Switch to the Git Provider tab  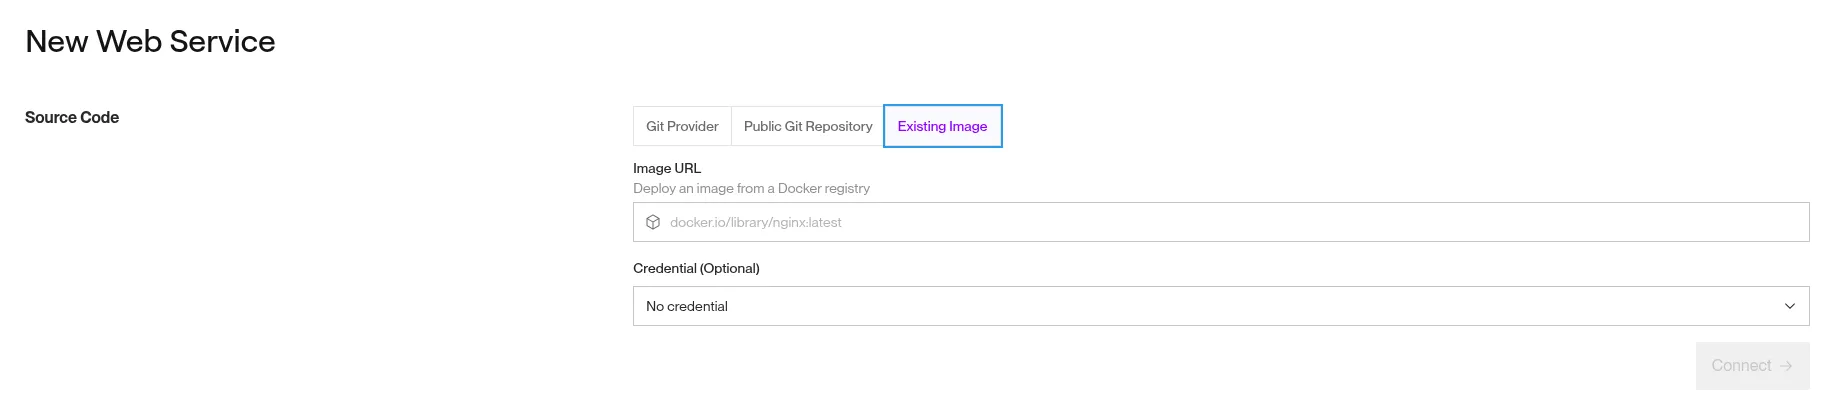(x=682, y=126)
